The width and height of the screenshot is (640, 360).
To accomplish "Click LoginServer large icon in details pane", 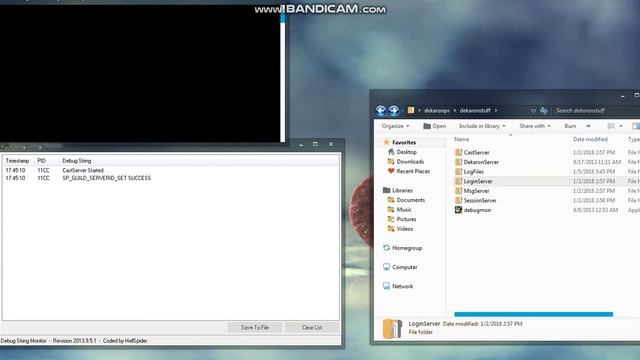I will click(x=392, y=329).
